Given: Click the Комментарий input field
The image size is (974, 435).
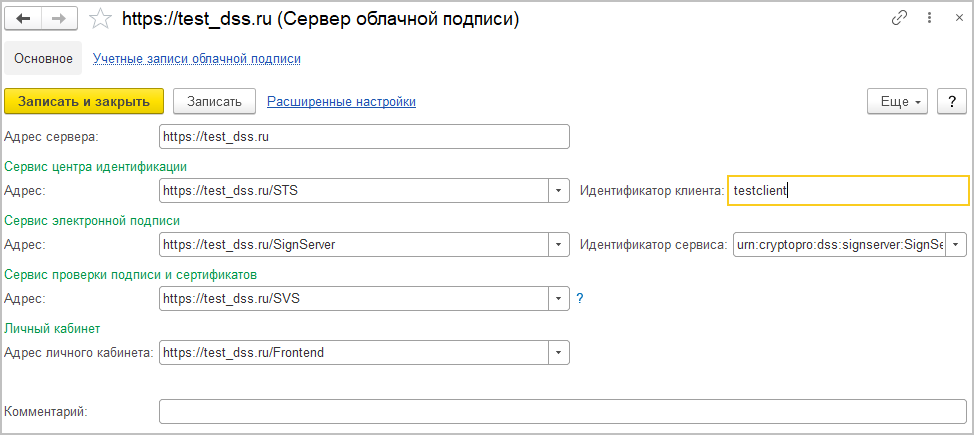Looking at the screenshot, I should click(562, 411).
